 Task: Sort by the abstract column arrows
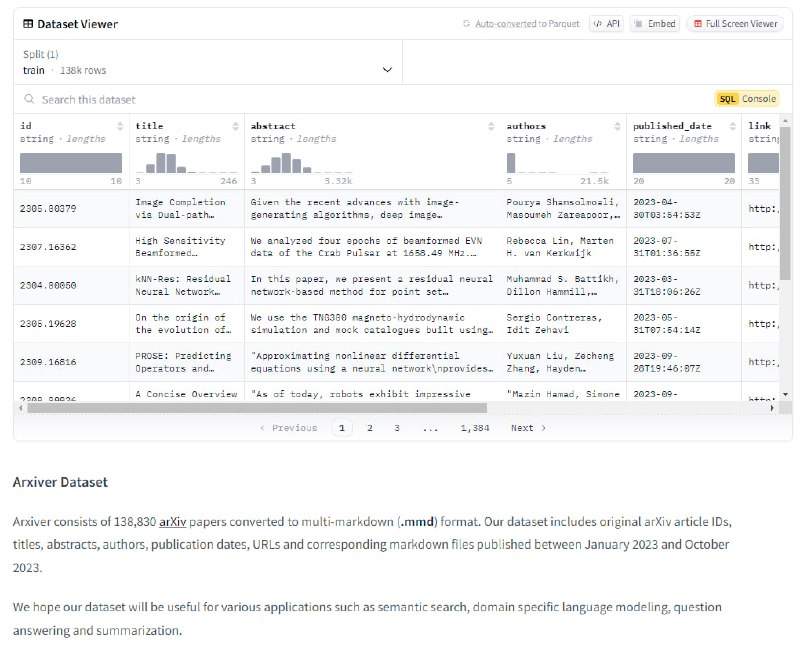click(x=491, y=126)
